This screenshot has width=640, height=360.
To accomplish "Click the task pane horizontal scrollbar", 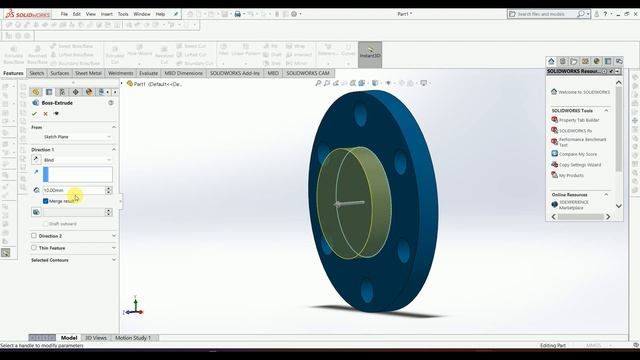I will [581, 217].
